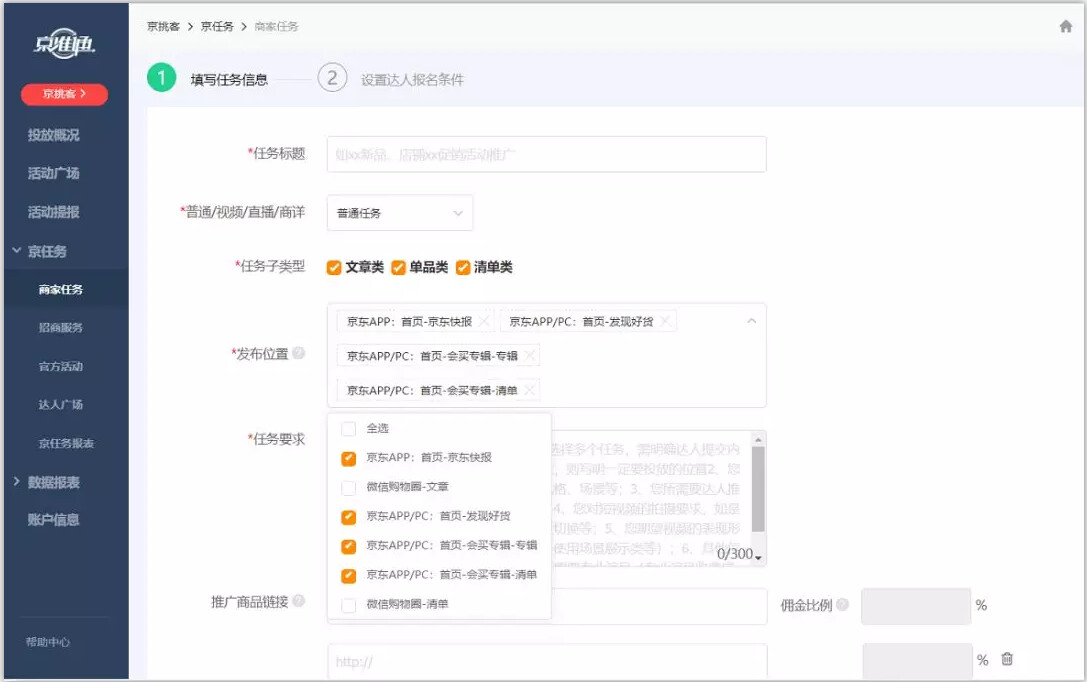Click the help icon next to 佣金比例
This screenshot has width=1087, height=682.
(842, 604)
